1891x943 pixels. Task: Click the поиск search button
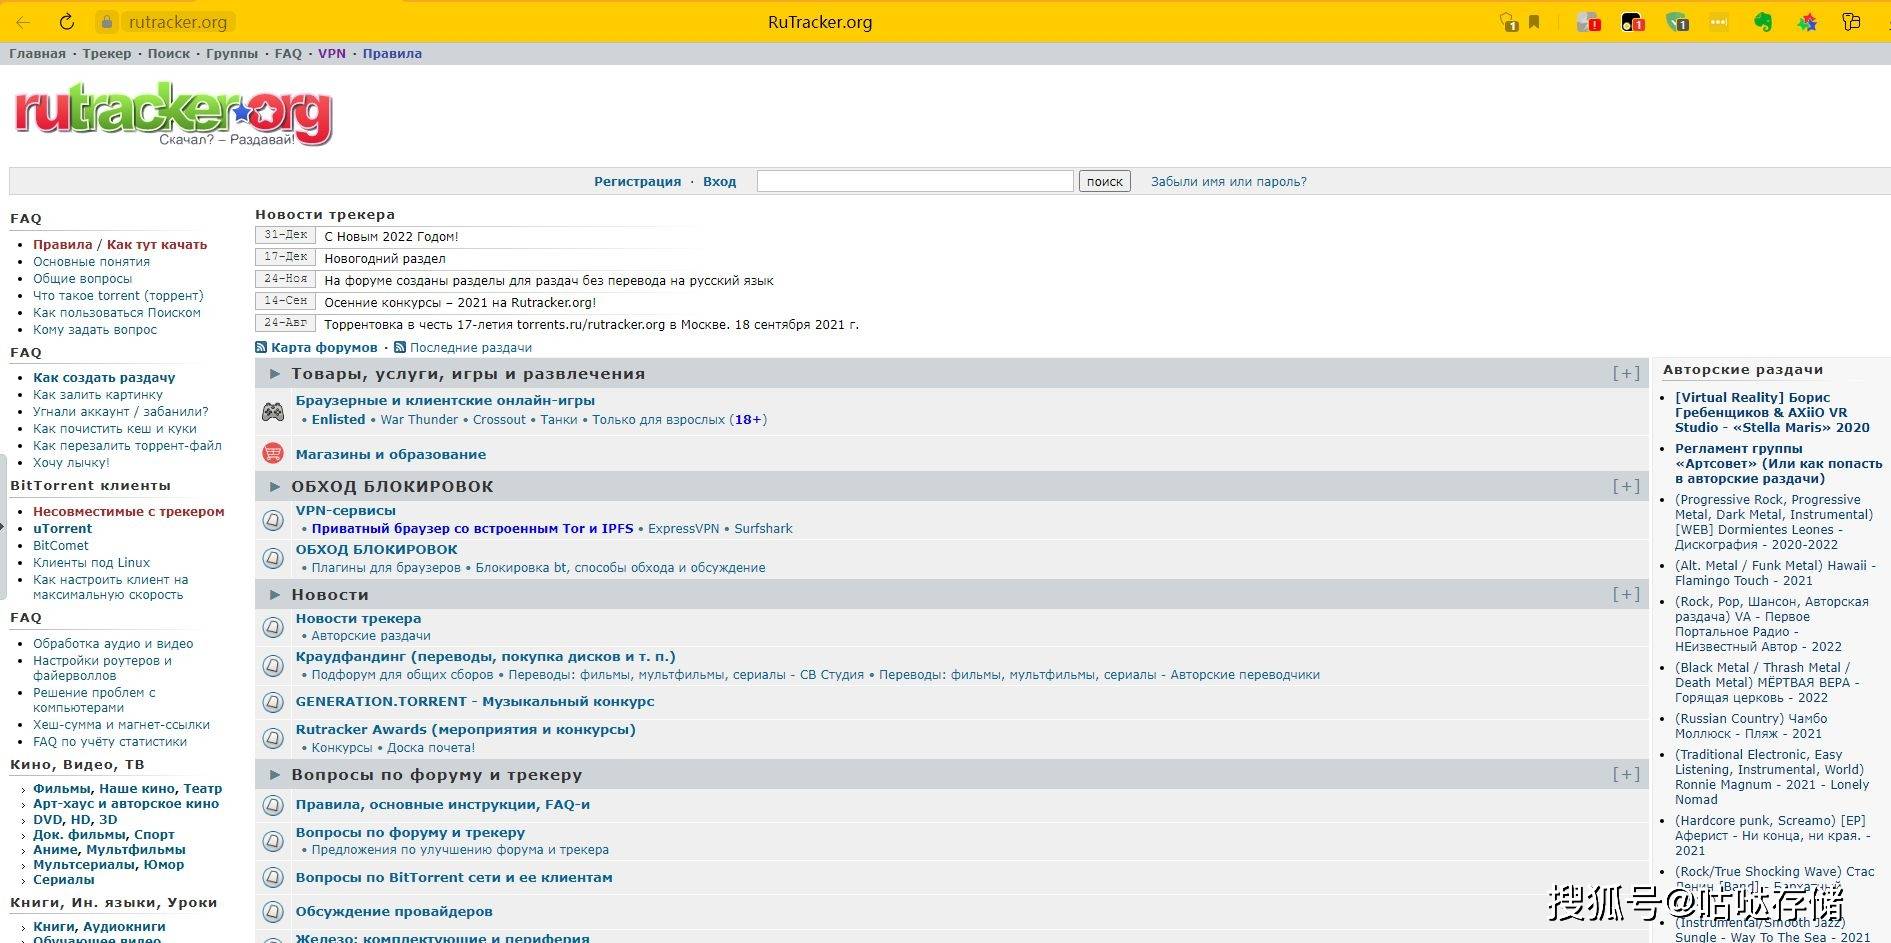[x=1104, y=182]
